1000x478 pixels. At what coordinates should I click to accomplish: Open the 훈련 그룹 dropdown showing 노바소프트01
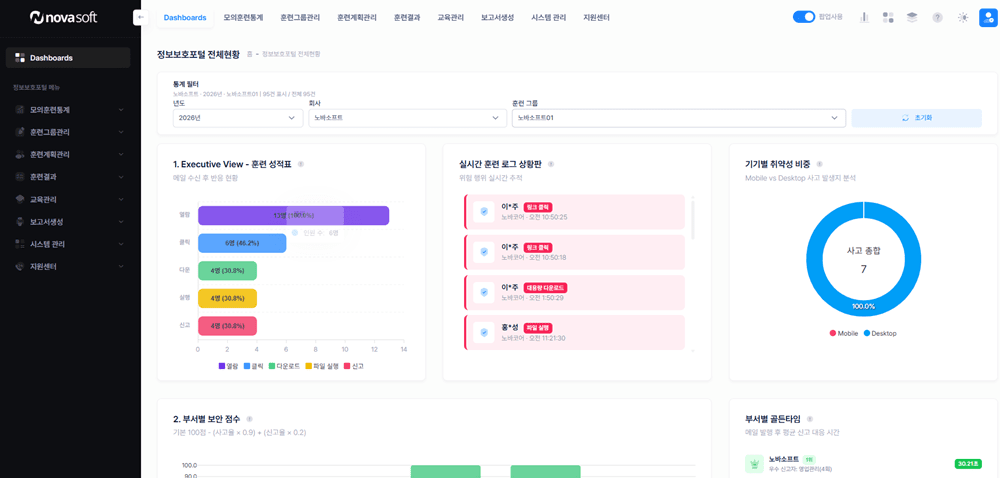pyautogui.click(x=679, y=118)
